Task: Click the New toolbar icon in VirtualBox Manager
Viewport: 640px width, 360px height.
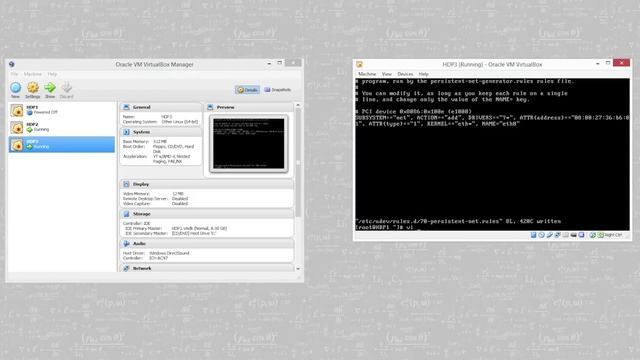Action: [x=16, y=87]
